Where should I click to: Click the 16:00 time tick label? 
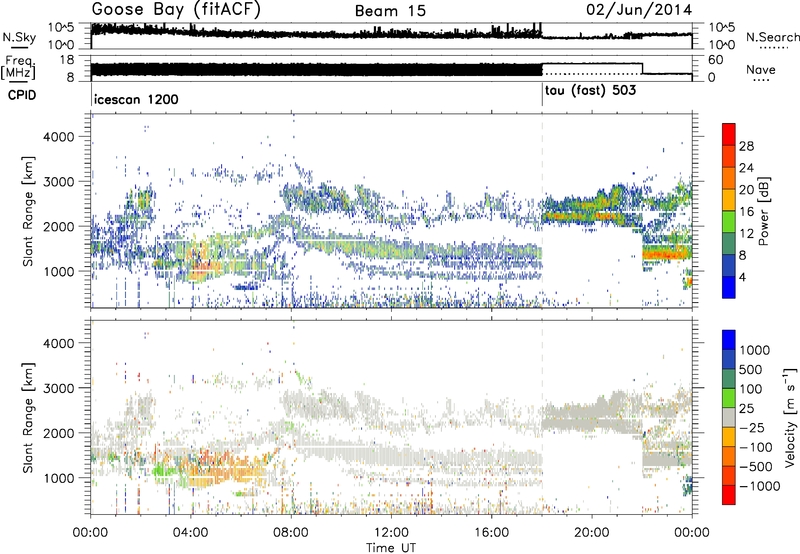[491, 533]
